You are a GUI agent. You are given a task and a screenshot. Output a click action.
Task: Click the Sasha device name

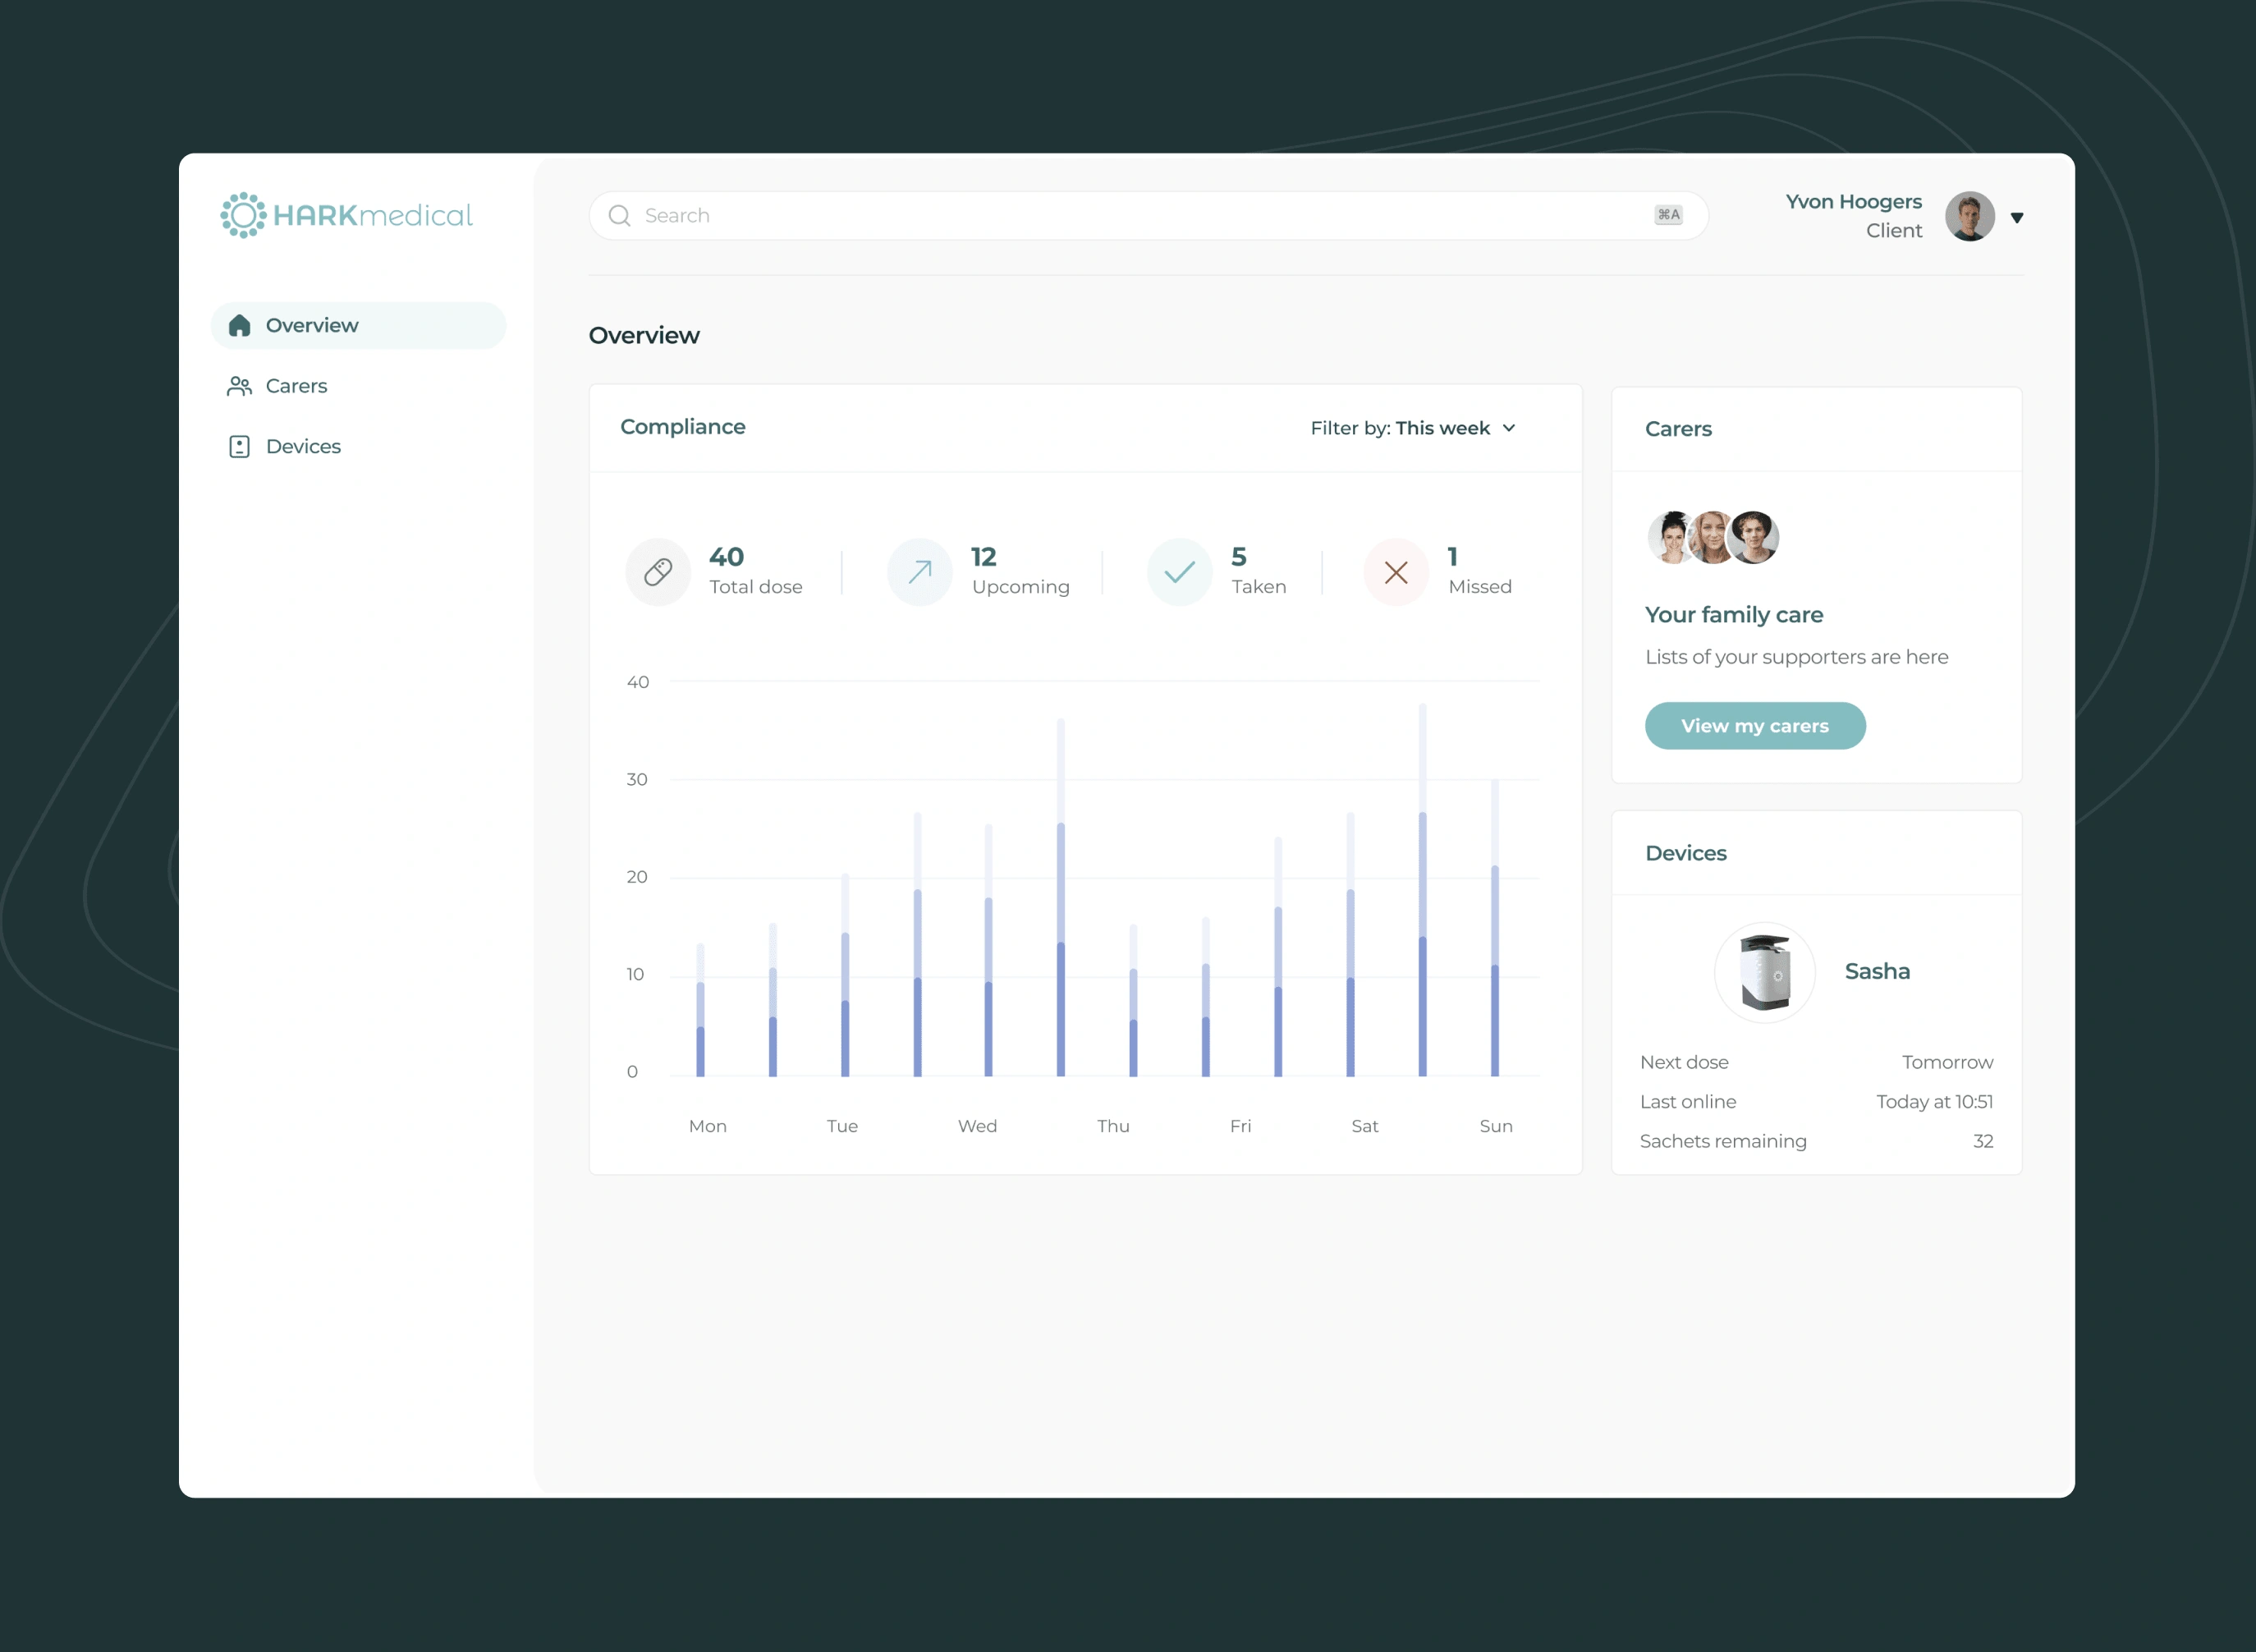coord(1877,971)
